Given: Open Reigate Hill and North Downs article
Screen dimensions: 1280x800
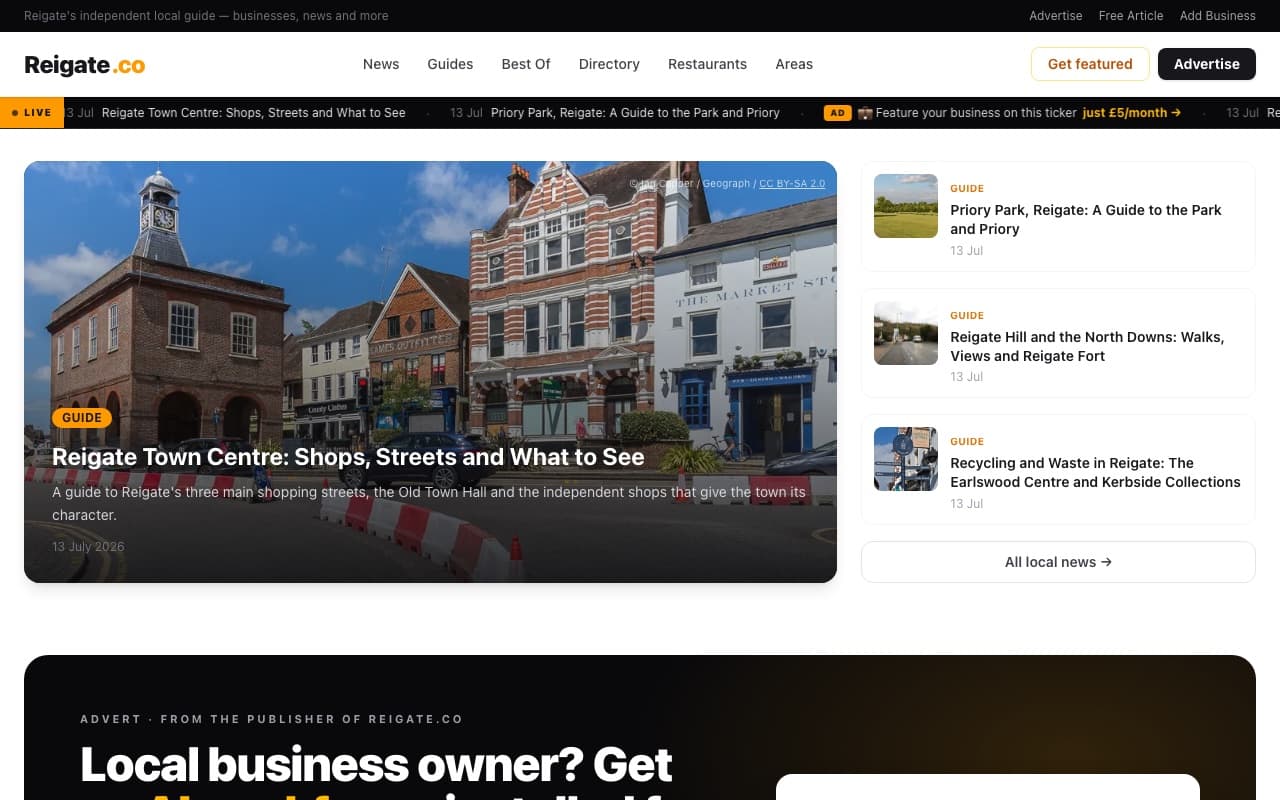Looking at the screenshot, I should point(1087,346).
